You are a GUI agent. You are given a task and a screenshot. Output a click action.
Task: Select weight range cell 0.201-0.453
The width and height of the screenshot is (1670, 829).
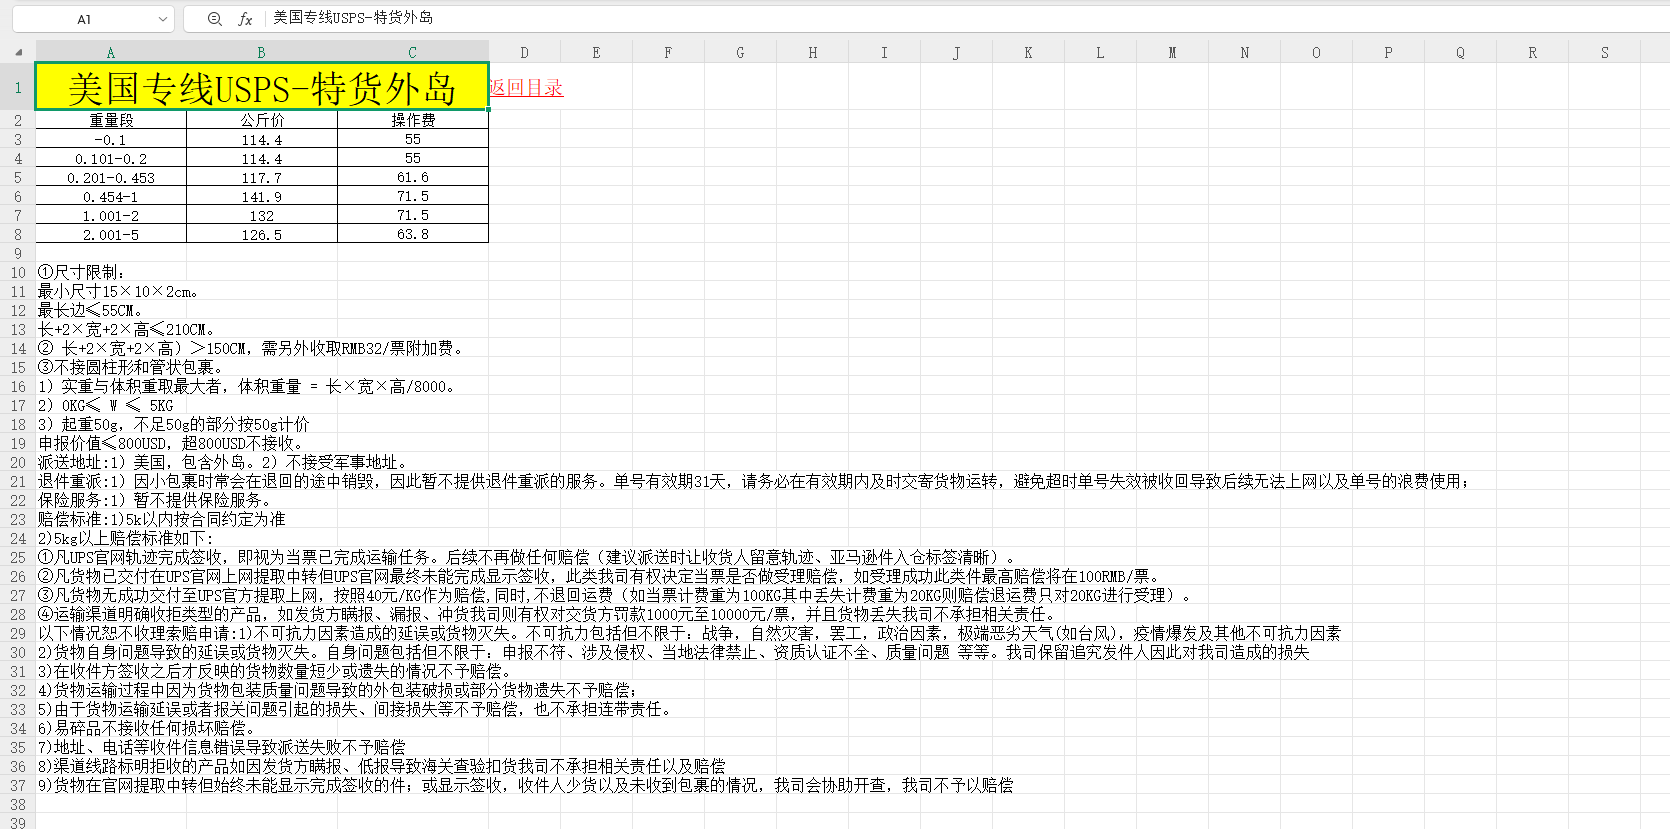(111, 178)
